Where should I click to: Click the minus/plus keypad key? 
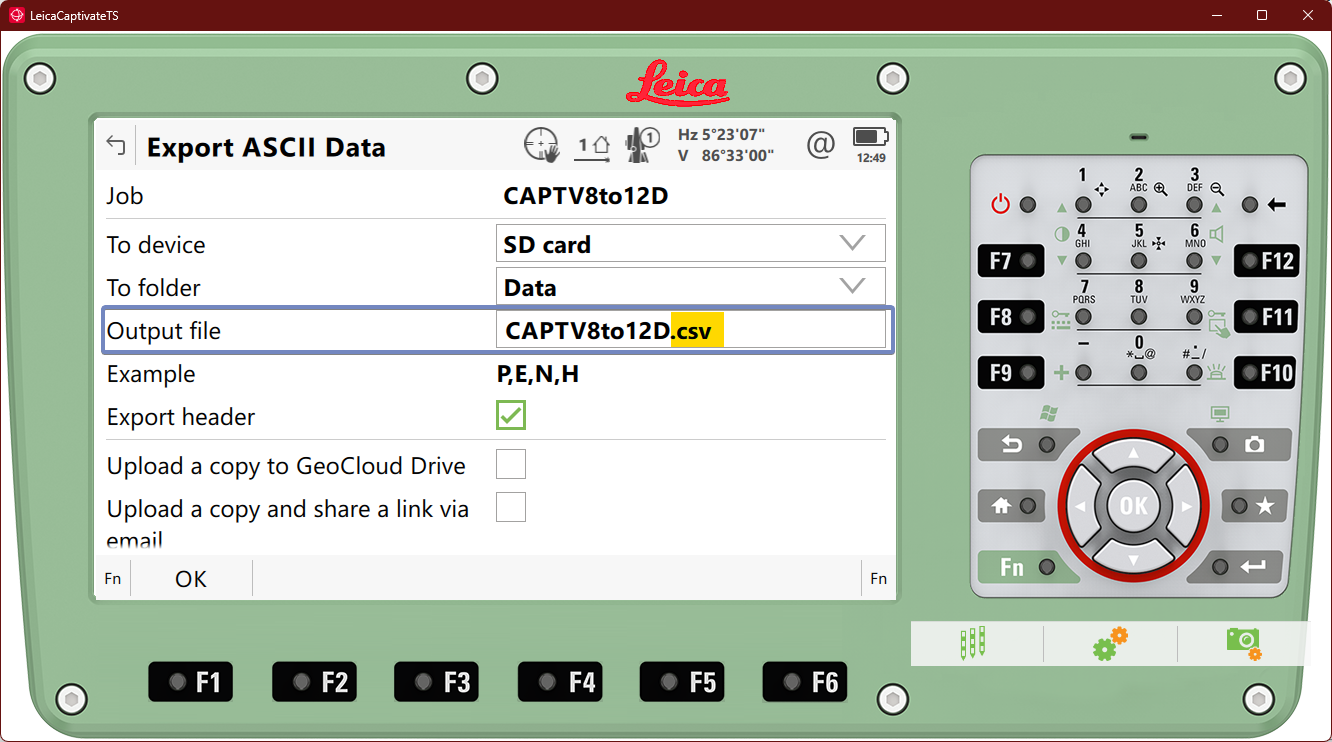1083,373
